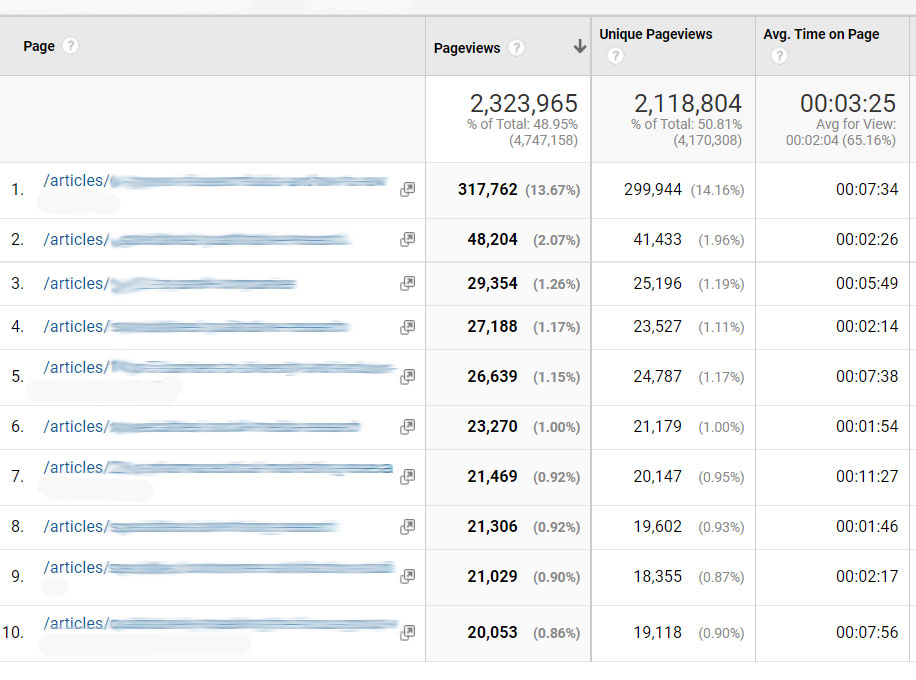Open the /articles/ link in row 4
The image size is (916, 680).
(74, 327)
